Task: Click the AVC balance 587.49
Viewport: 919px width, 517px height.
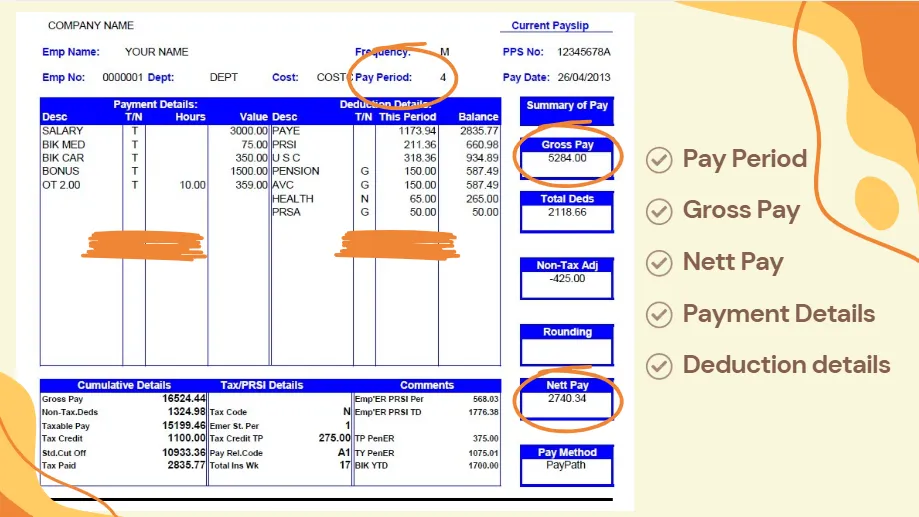Action: 482,185
